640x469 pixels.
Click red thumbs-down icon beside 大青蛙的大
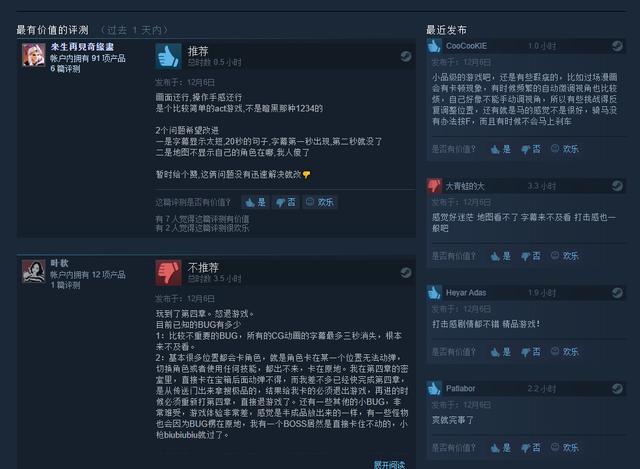click(x=434, y=186)
